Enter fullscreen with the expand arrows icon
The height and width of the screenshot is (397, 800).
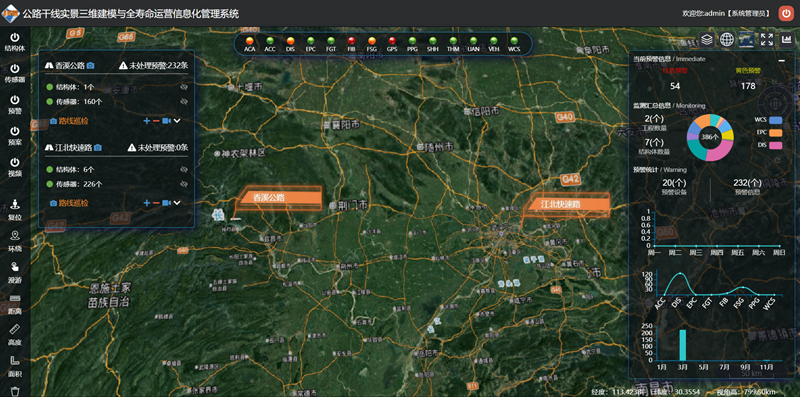766,39
